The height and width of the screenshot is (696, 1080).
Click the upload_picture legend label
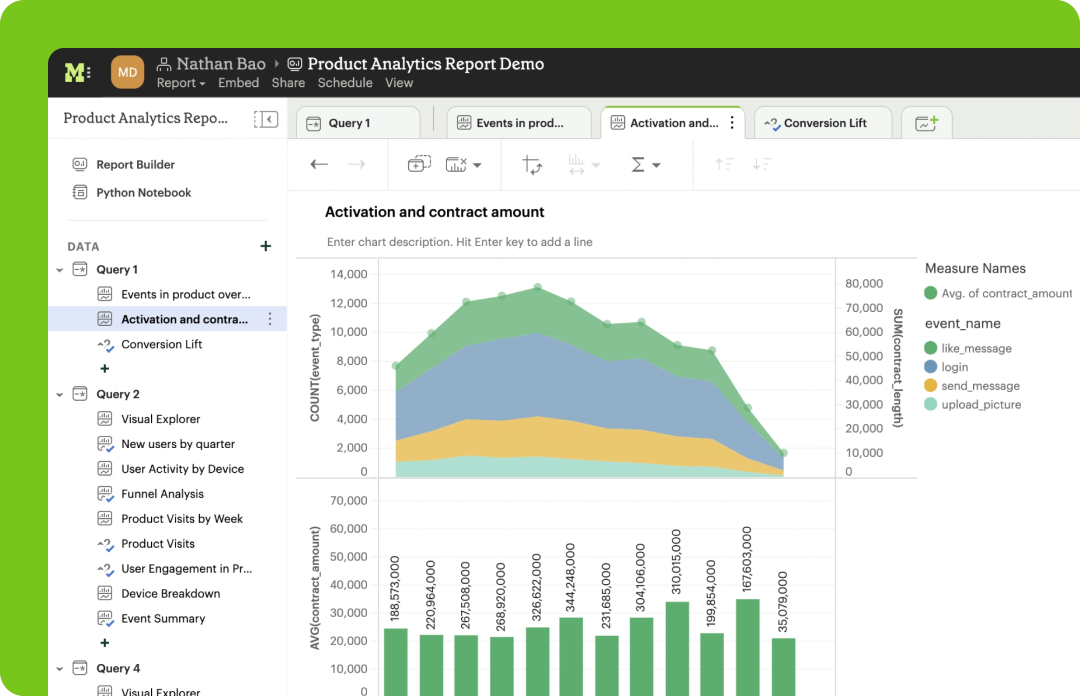(982, 405)
